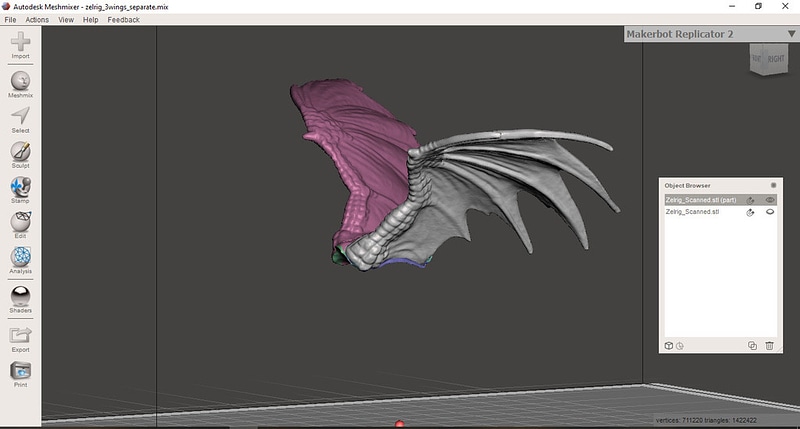
Task: Click the Print tool
Action: [20, 374]
